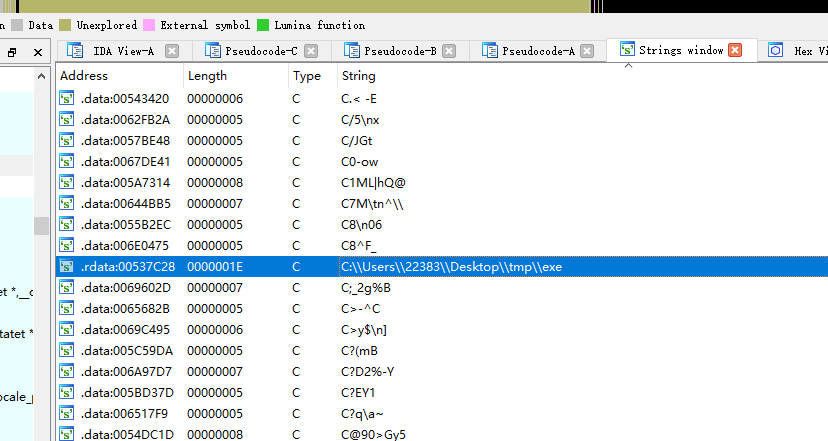Close the Pseudocode-C tab
This screenshot has height=441, width=828.
(311, 51)
